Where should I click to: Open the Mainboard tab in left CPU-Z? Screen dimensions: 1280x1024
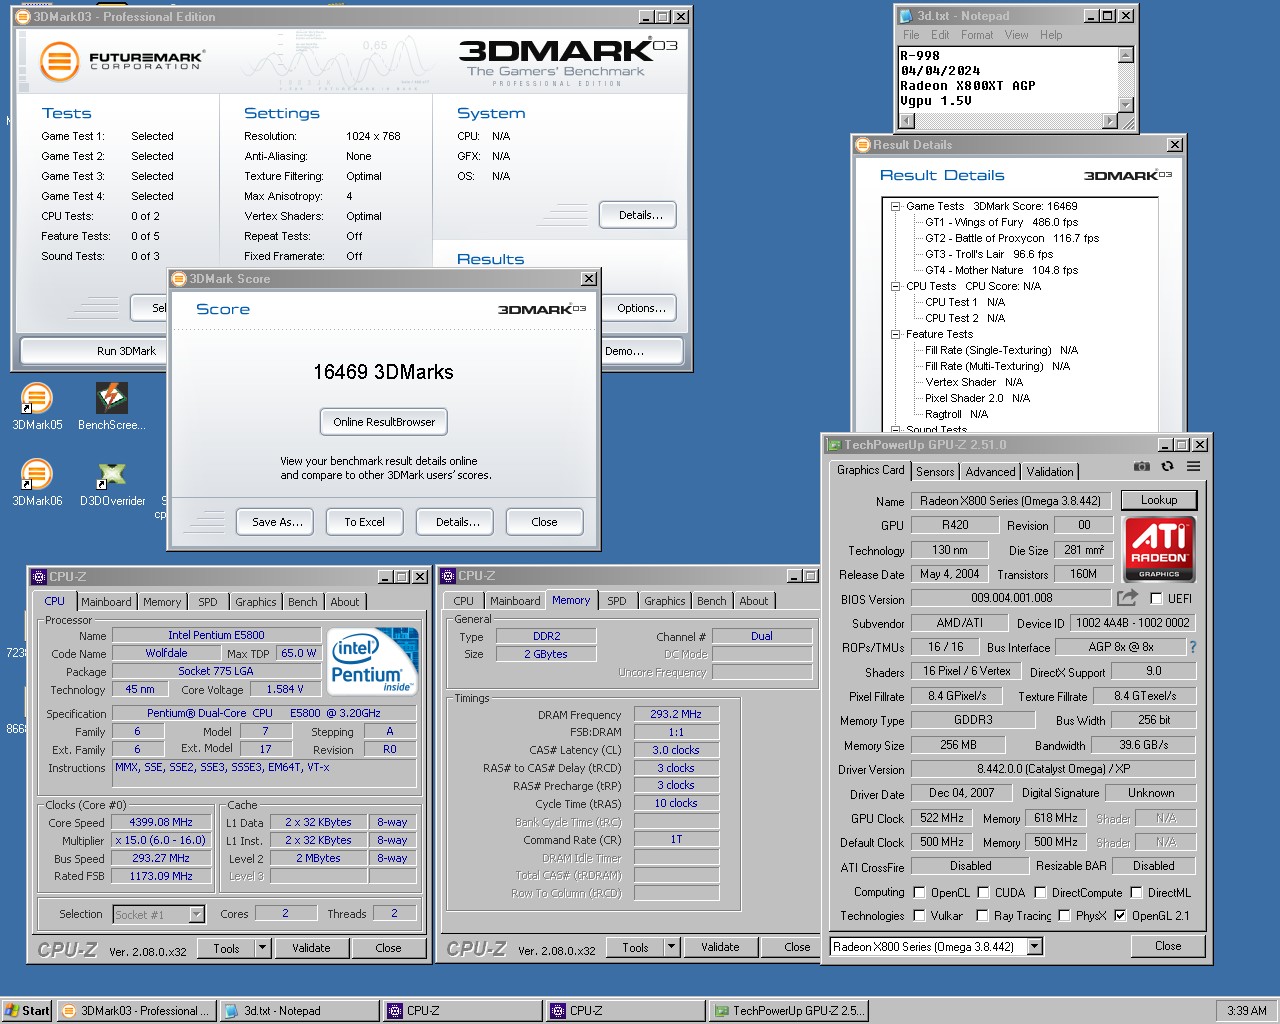pyautogui.click(x=106, y=602)
